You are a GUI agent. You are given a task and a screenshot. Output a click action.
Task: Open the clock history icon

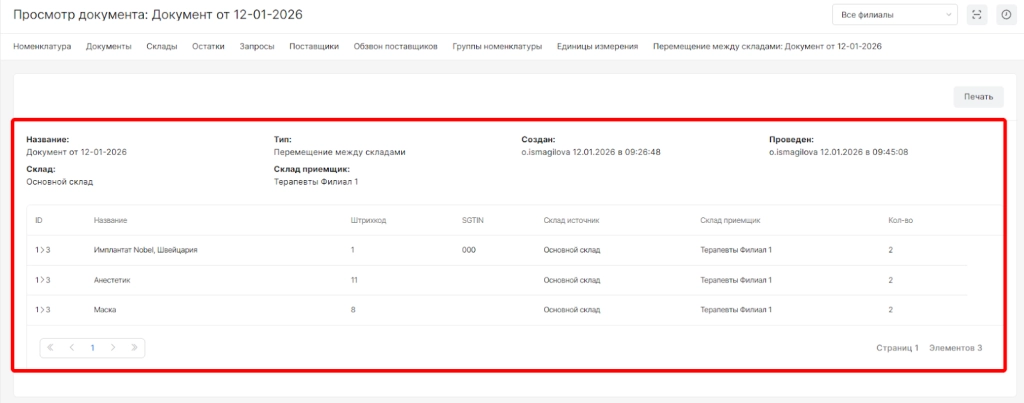click(x=1006, y=15)
